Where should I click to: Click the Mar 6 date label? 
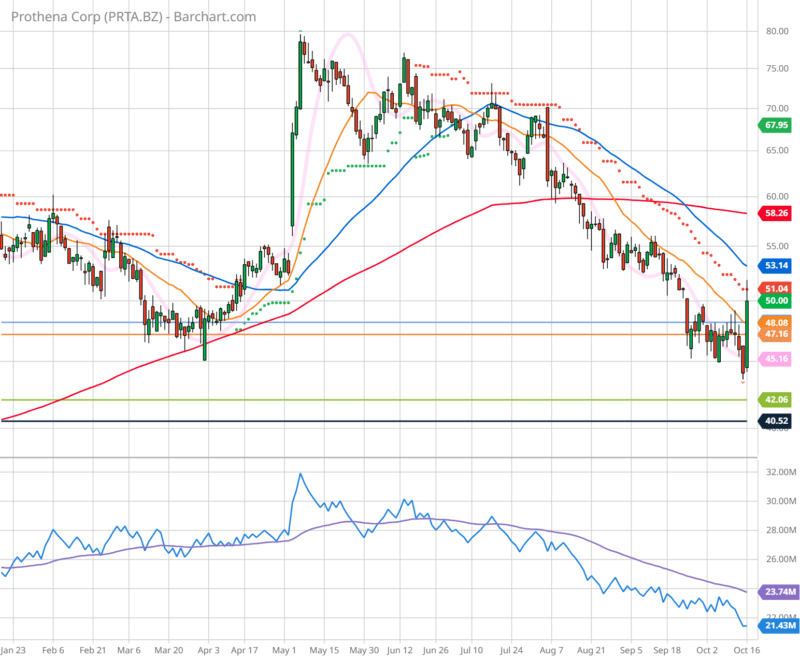point(129,650)
